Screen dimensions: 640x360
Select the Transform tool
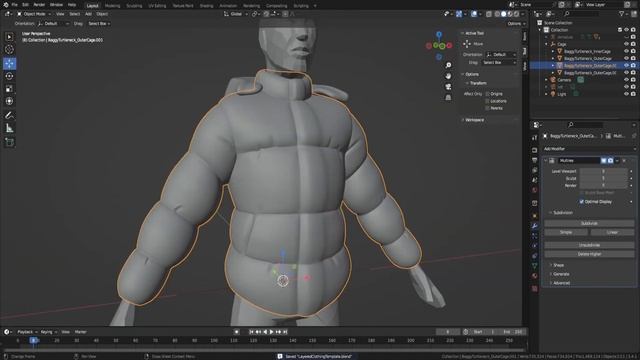click(x=9, y=101)
